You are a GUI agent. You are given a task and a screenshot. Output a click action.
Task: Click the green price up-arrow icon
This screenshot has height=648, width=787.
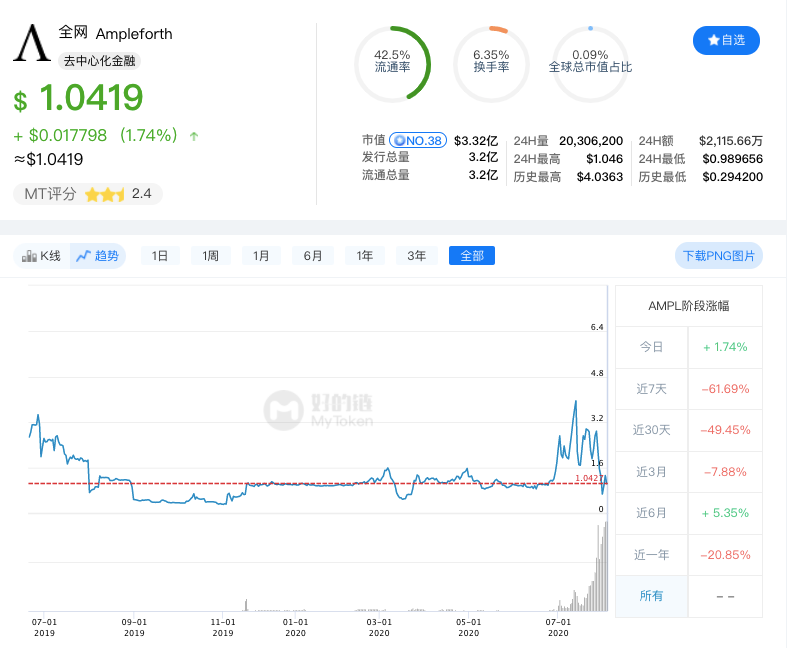click(194, 136)
